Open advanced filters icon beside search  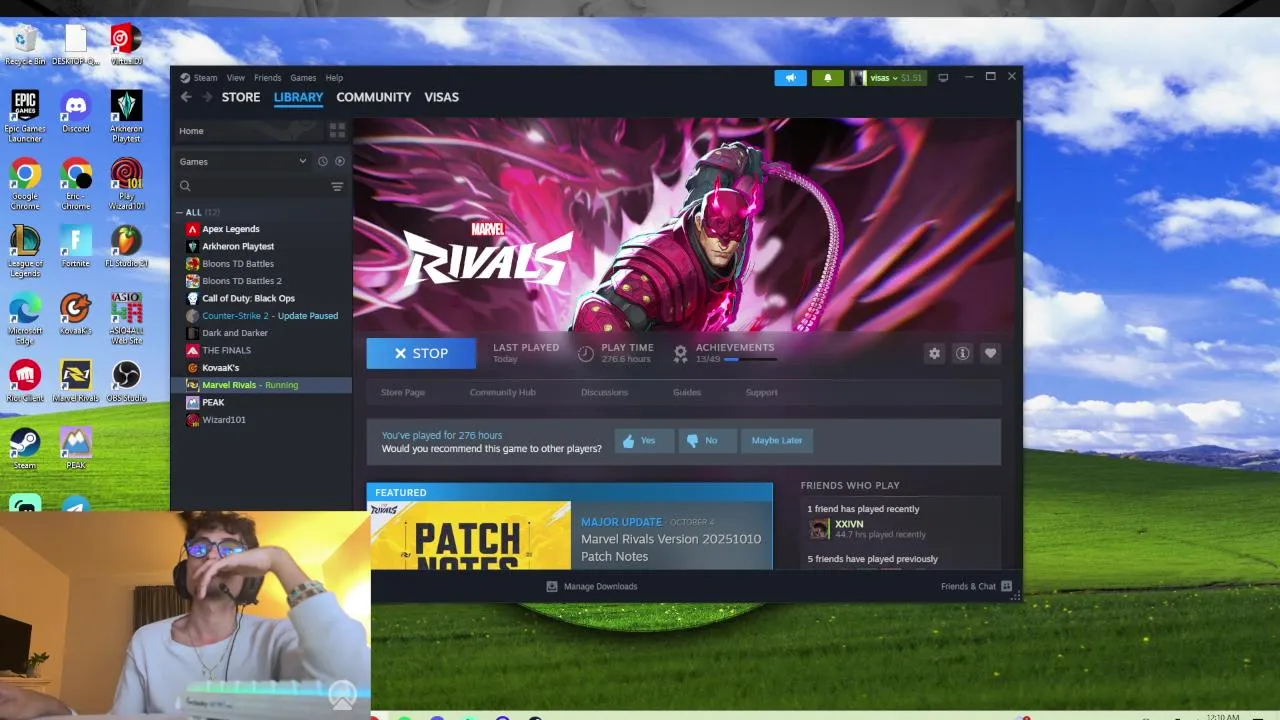(x=337, y=186)
